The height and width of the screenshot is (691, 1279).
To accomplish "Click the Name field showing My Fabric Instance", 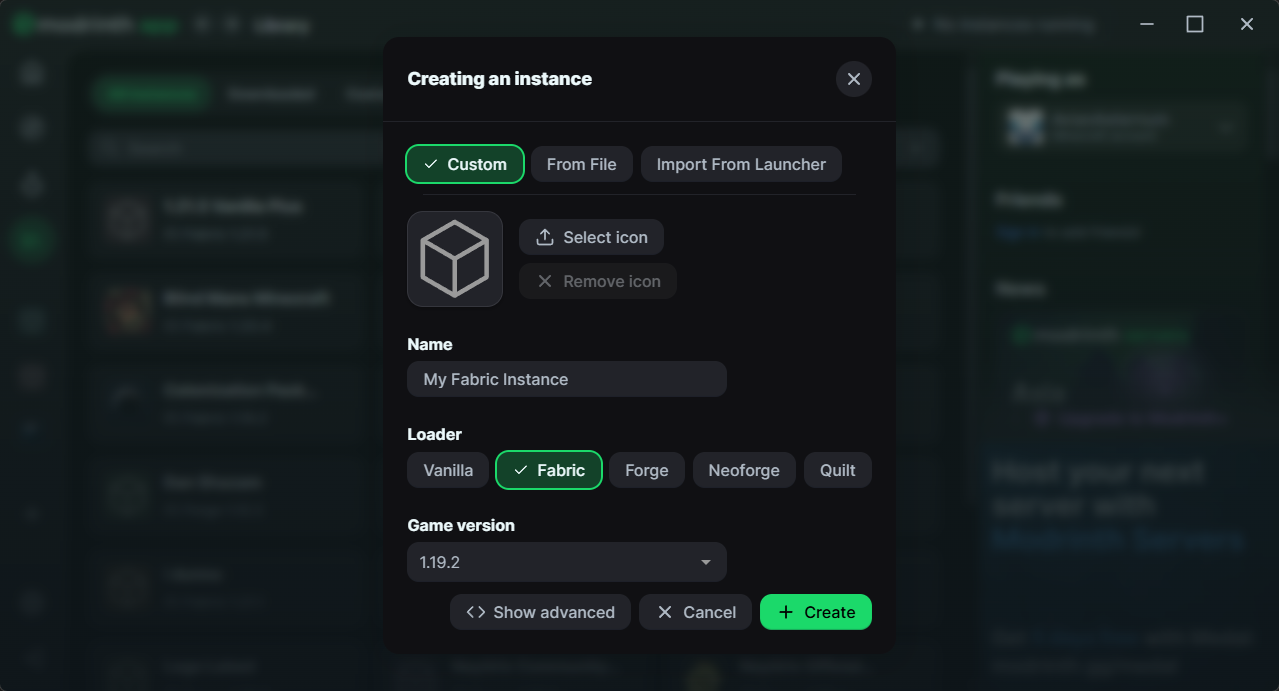I will pyautogui.click(x=566, y=379).
